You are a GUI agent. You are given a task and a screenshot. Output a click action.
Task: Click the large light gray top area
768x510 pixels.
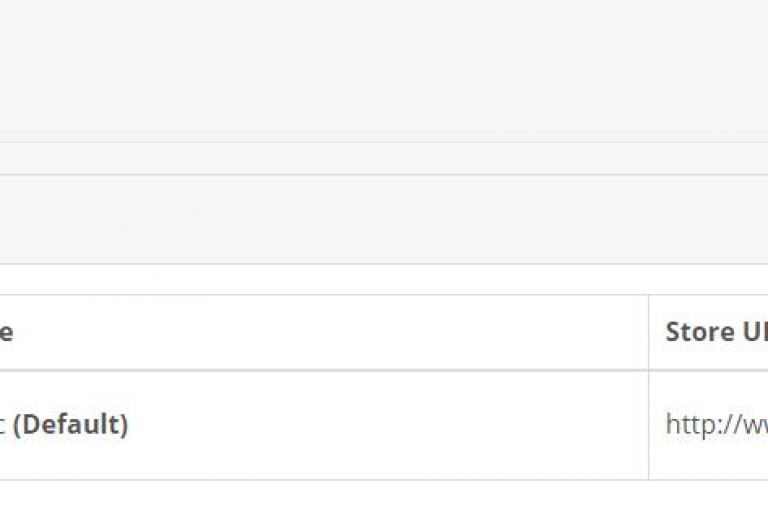(x=384, y=71)
